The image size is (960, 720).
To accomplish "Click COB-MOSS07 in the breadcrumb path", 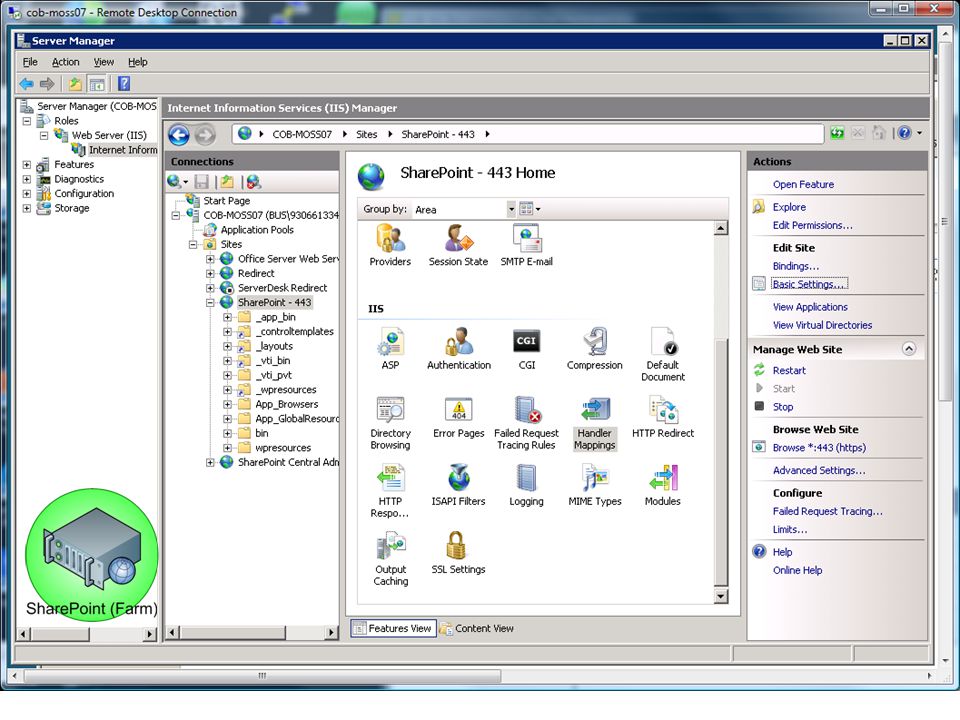I will (x=302, y=134).
